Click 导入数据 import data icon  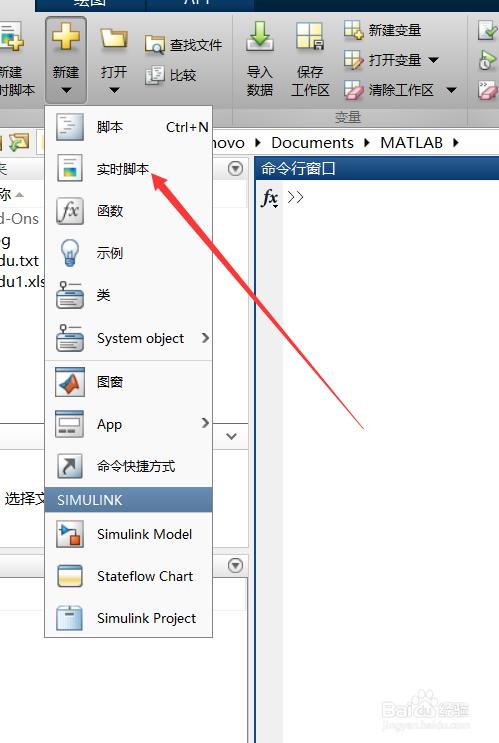[260, 36]
